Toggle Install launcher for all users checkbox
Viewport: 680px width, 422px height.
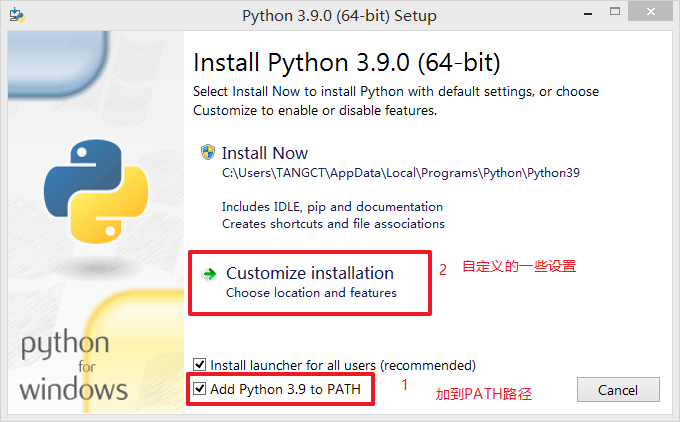pos(199,365)
